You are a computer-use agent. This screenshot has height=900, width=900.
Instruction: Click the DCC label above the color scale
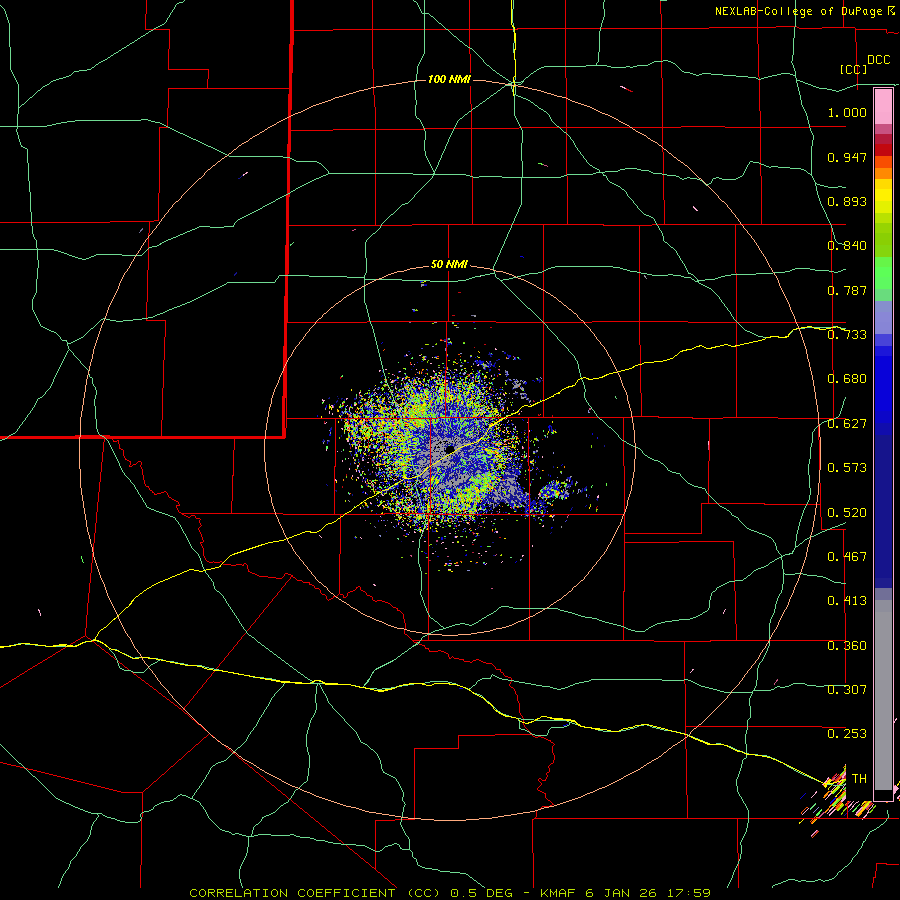click(879, 60)
